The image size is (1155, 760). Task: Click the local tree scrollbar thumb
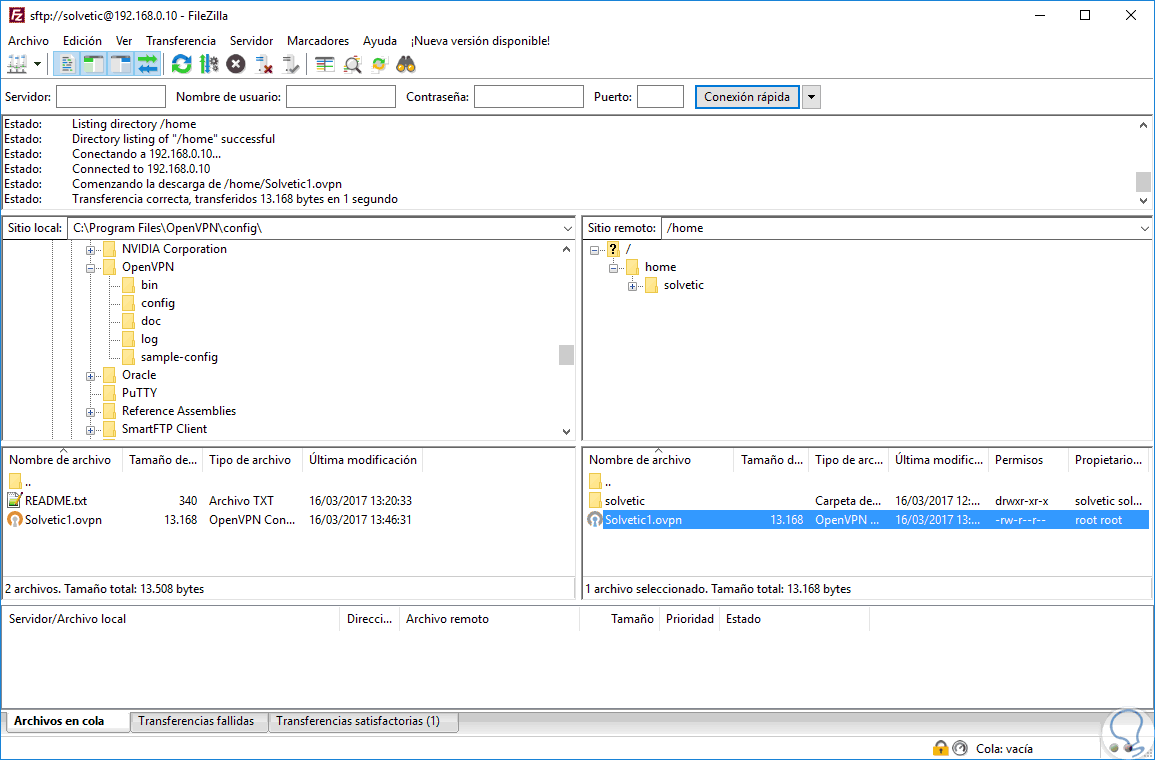[x=566, y=355]
